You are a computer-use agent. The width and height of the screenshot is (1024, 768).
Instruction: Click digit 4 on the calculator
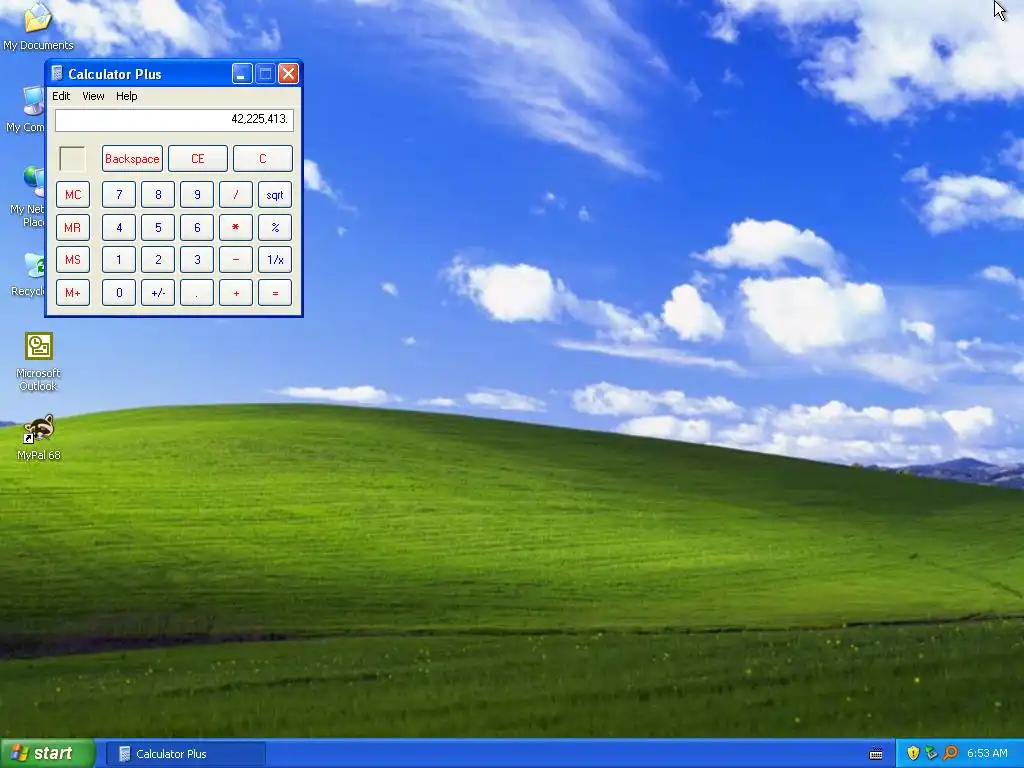[x=119, y=227]
